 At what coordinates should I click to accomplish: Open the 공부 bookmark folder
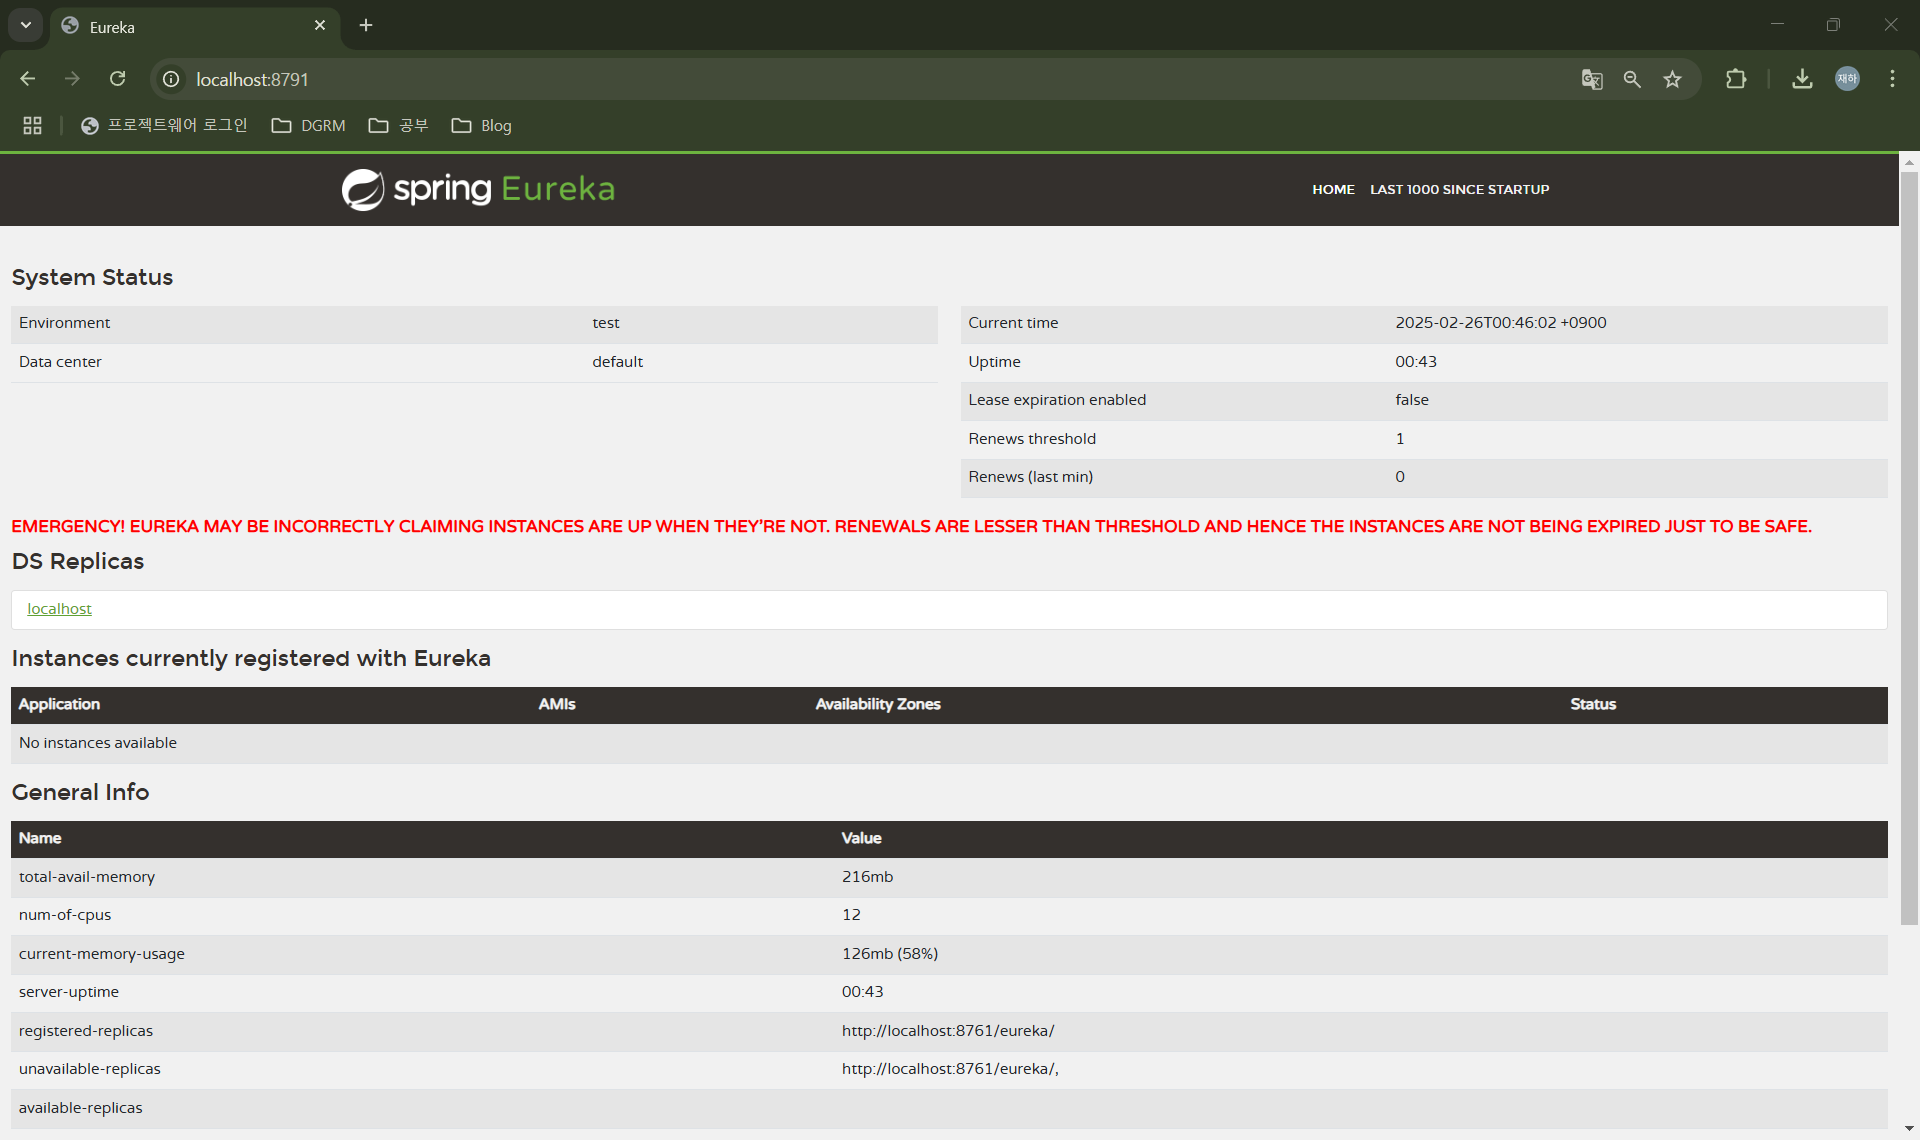399,125
